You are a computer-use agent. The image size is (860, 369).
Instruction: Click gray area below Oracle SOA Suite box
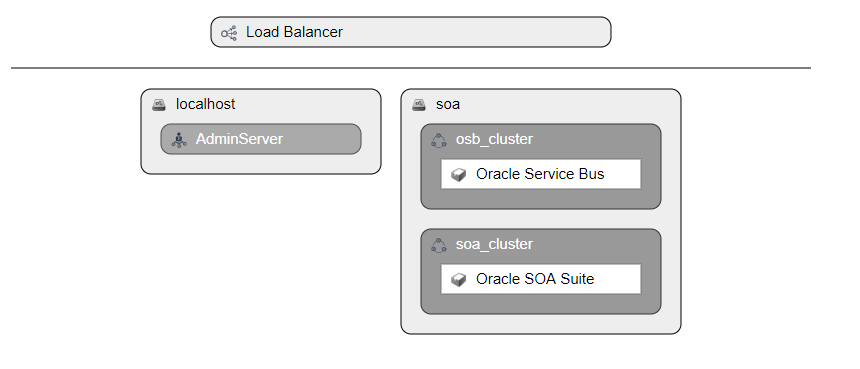point(541,303)
